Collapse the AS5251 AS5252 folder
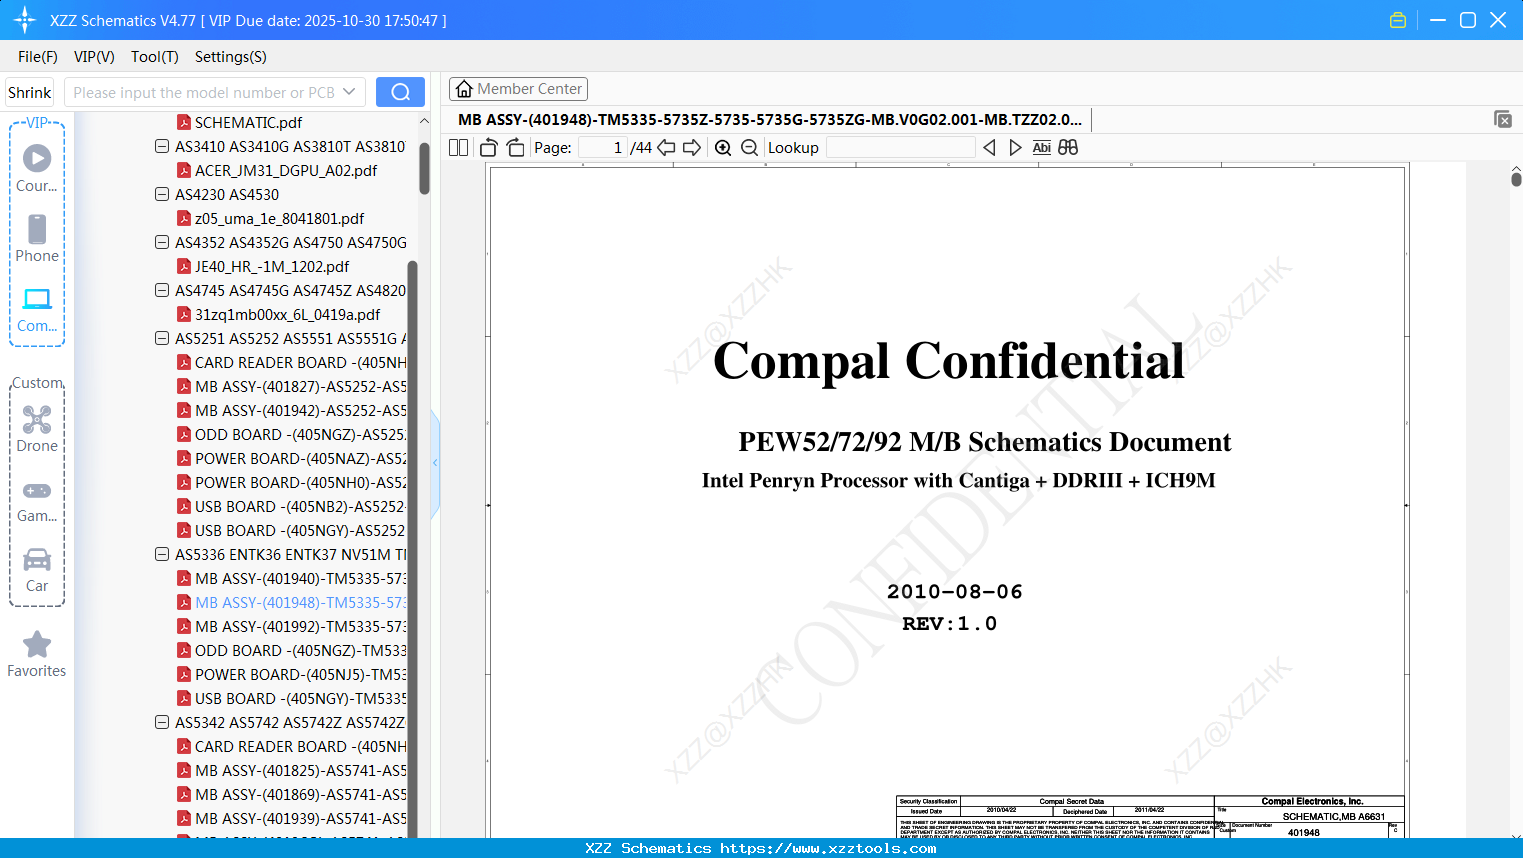This screenshot has height=858, width=1523. pyautogui.click(x=162, y=338)
